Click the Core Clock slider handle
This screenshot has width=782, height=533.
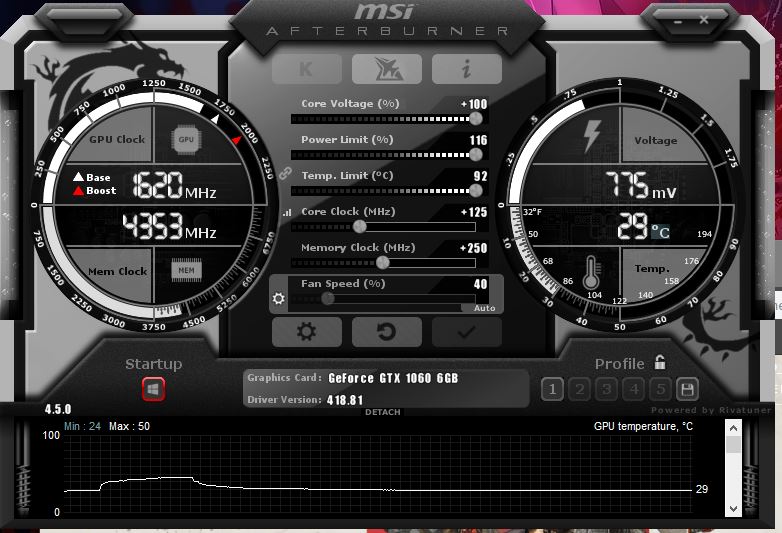coord(360,226)
